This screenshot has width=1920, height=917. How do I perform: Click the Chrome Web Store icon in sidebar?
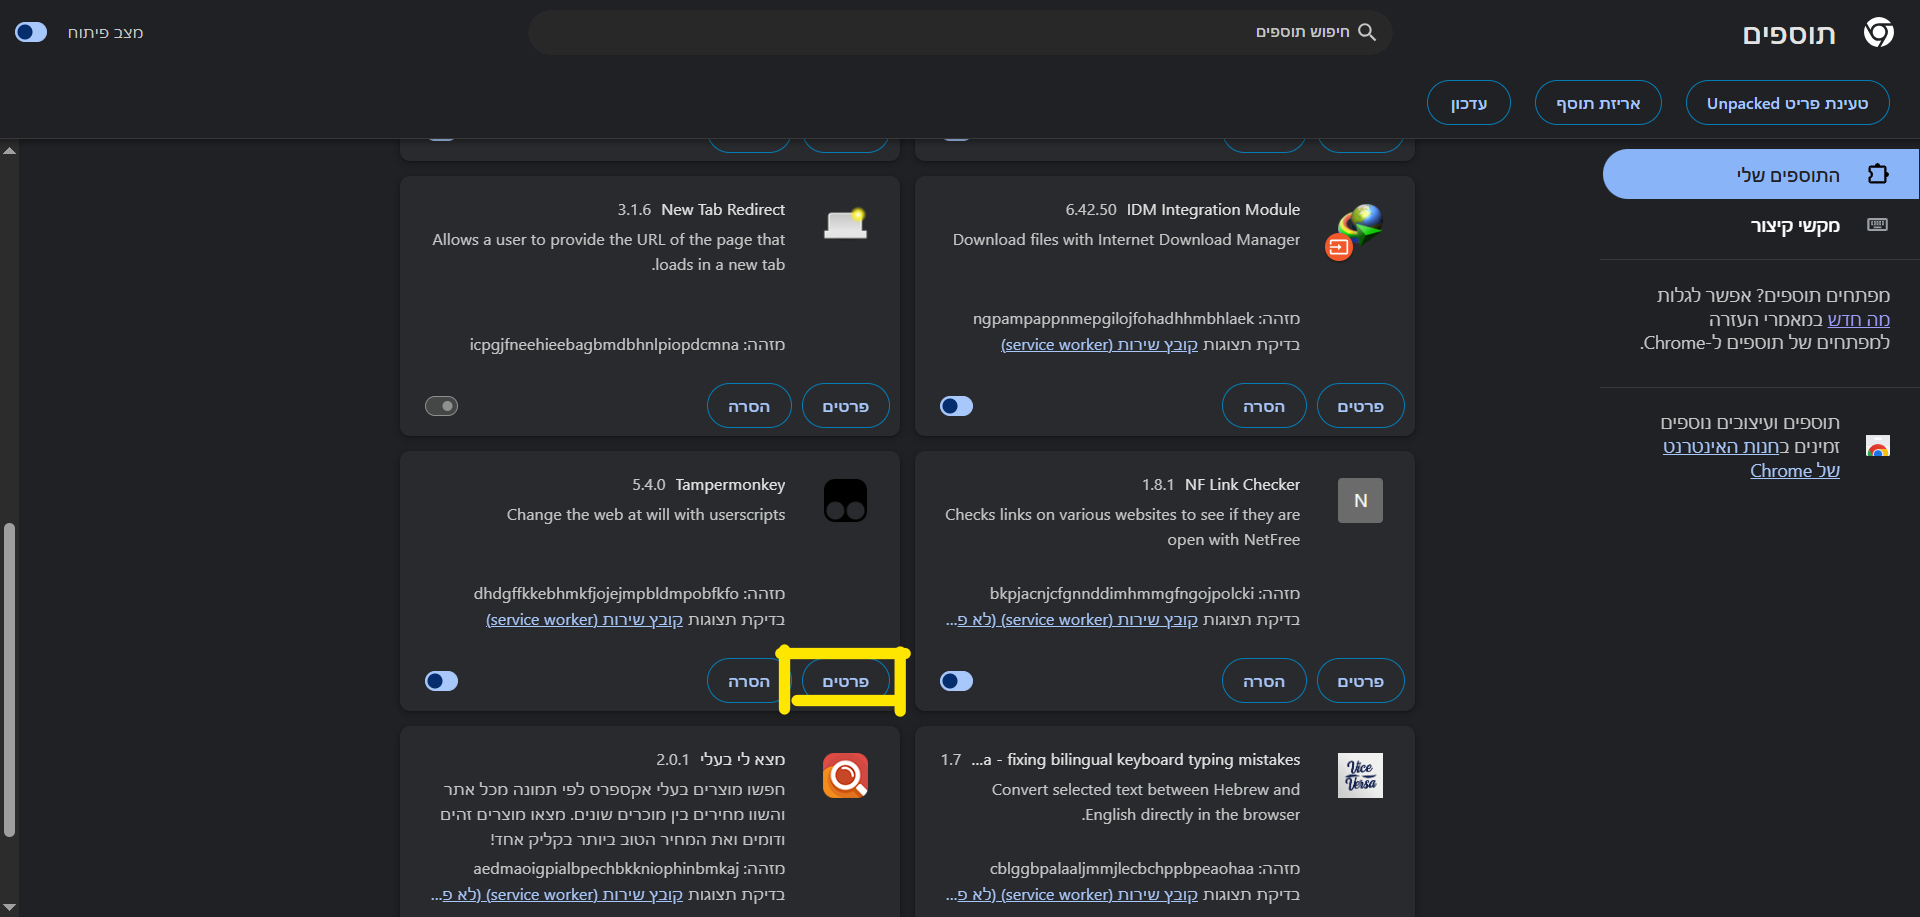tap(1877, 447)
